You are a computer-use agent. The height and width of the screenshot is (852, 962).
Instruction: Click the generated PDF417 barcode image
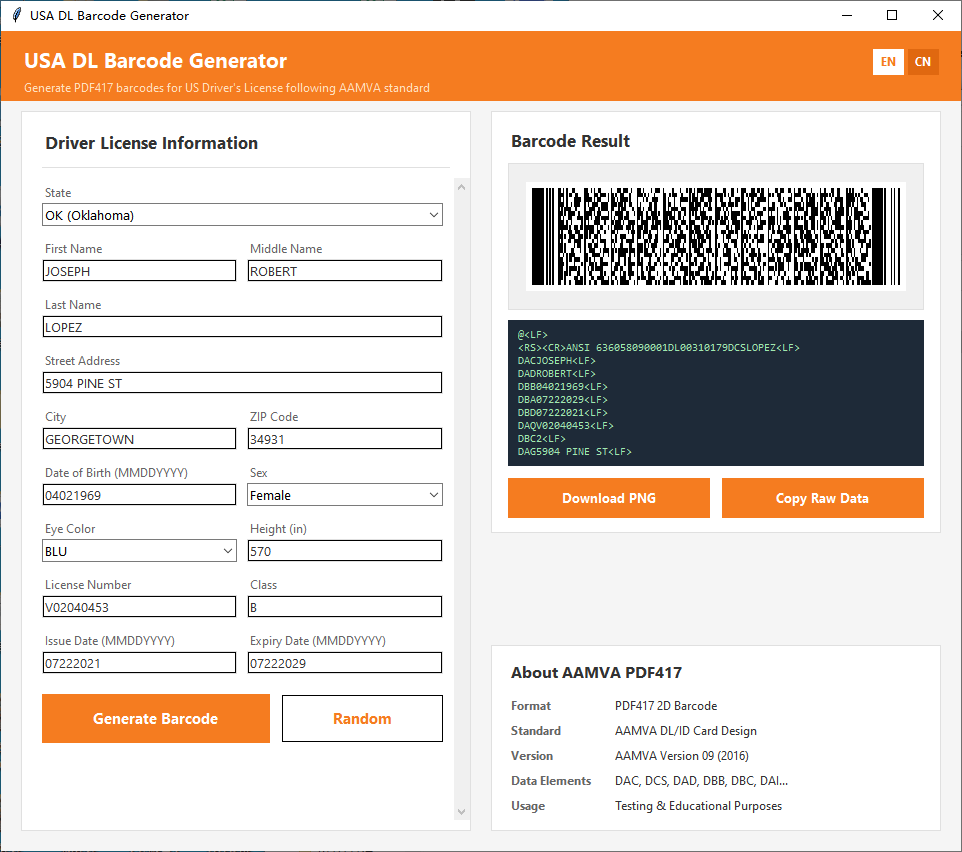tap(716, 237)
